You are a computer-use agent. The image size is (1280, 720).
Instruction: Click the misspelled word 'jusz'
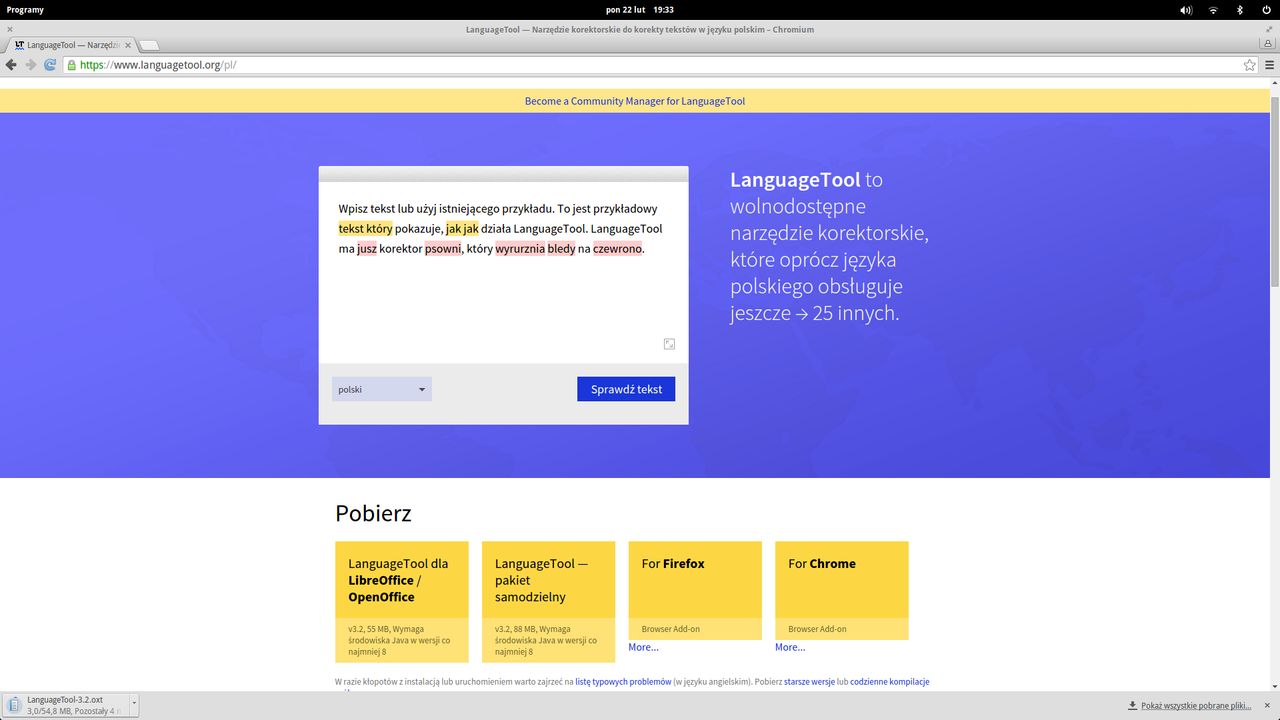click(367, 249)
